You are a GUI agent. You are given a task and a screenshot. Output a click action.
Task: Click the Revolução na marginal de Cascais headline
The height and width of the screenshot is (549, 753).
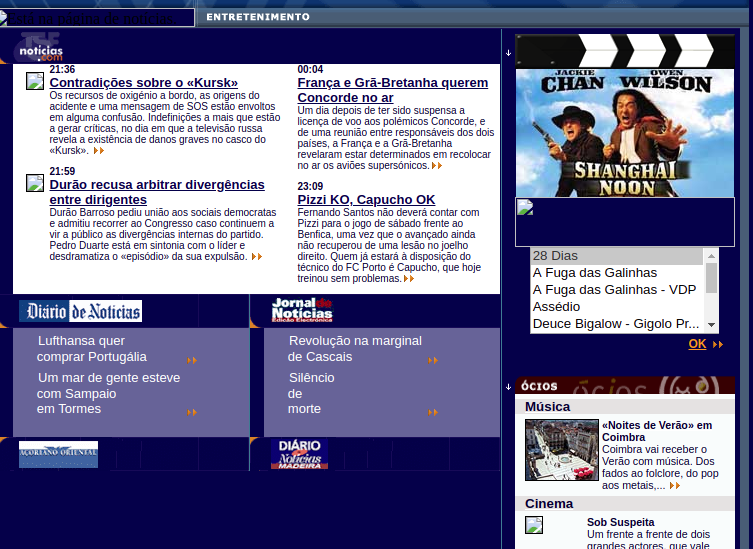click(x=355, y=349)
